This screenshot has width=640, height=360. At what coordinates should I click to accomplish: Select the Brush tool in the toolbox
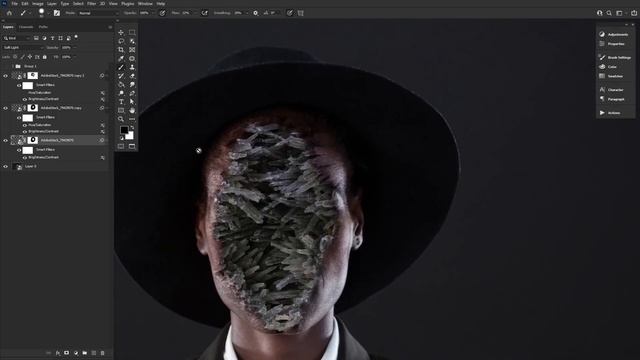click(121, 67)
